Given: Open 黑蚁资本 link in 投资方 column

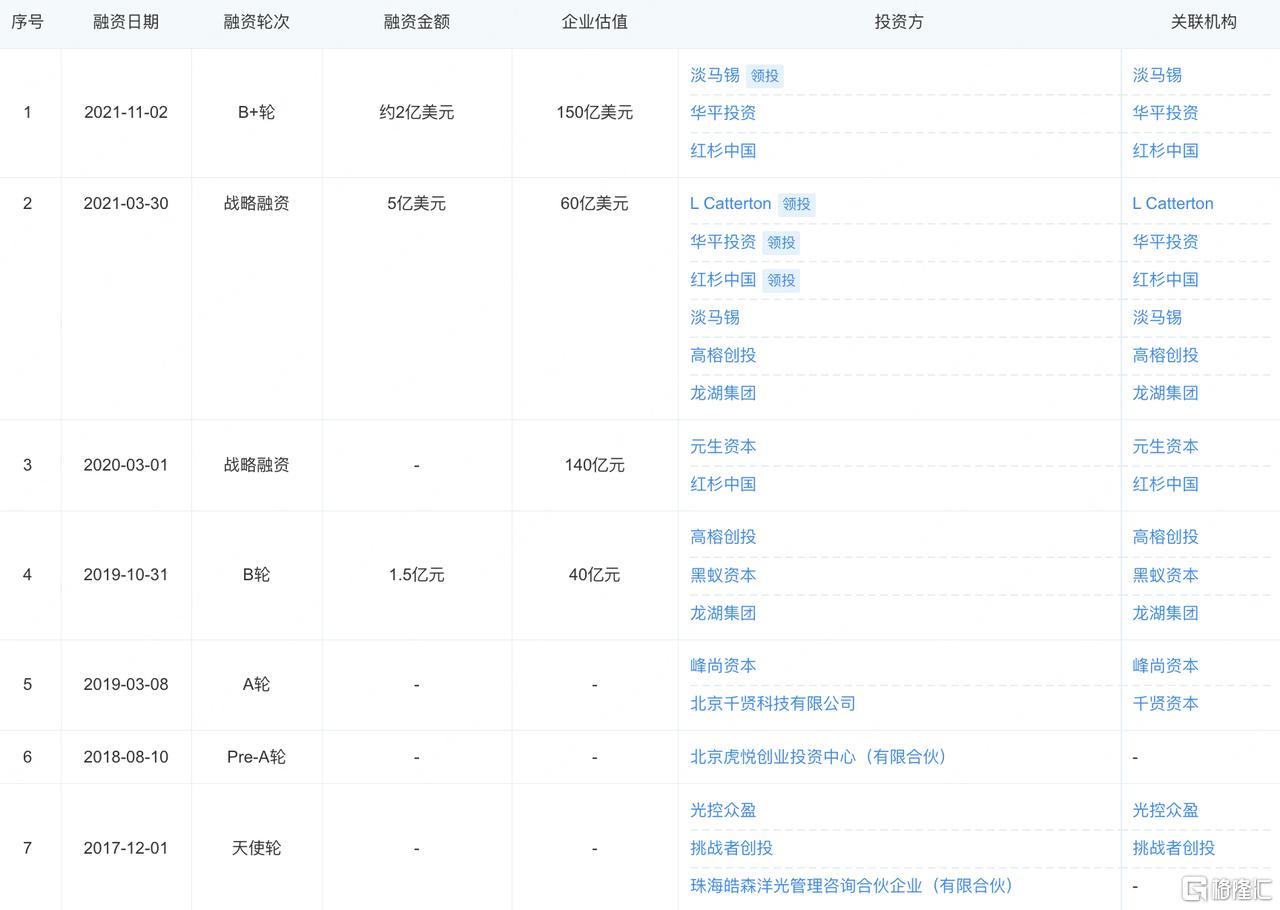Looking at the screenshot, I should tap(723, 576).
